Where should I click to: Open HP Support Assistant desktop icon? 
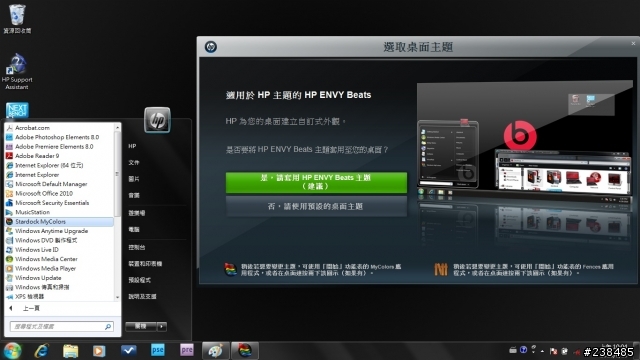[17, 72]
